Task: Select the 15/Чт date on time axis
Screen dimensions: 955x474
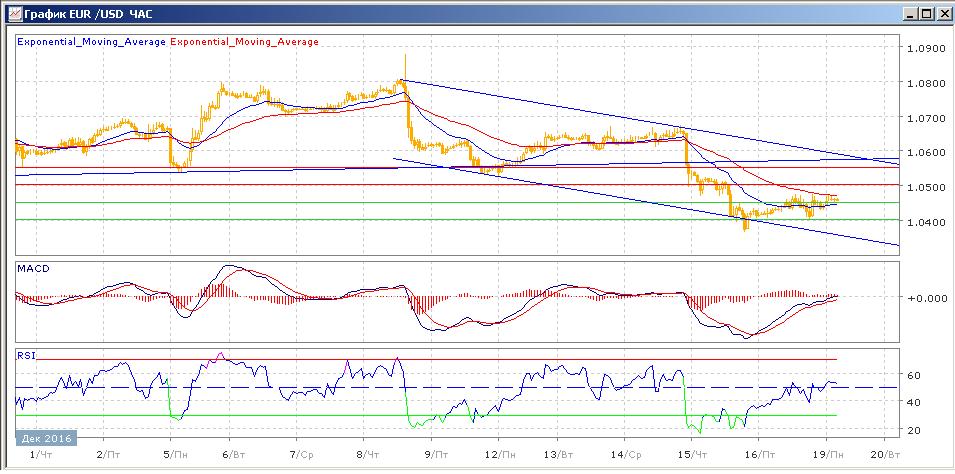Action: point(692,453)
